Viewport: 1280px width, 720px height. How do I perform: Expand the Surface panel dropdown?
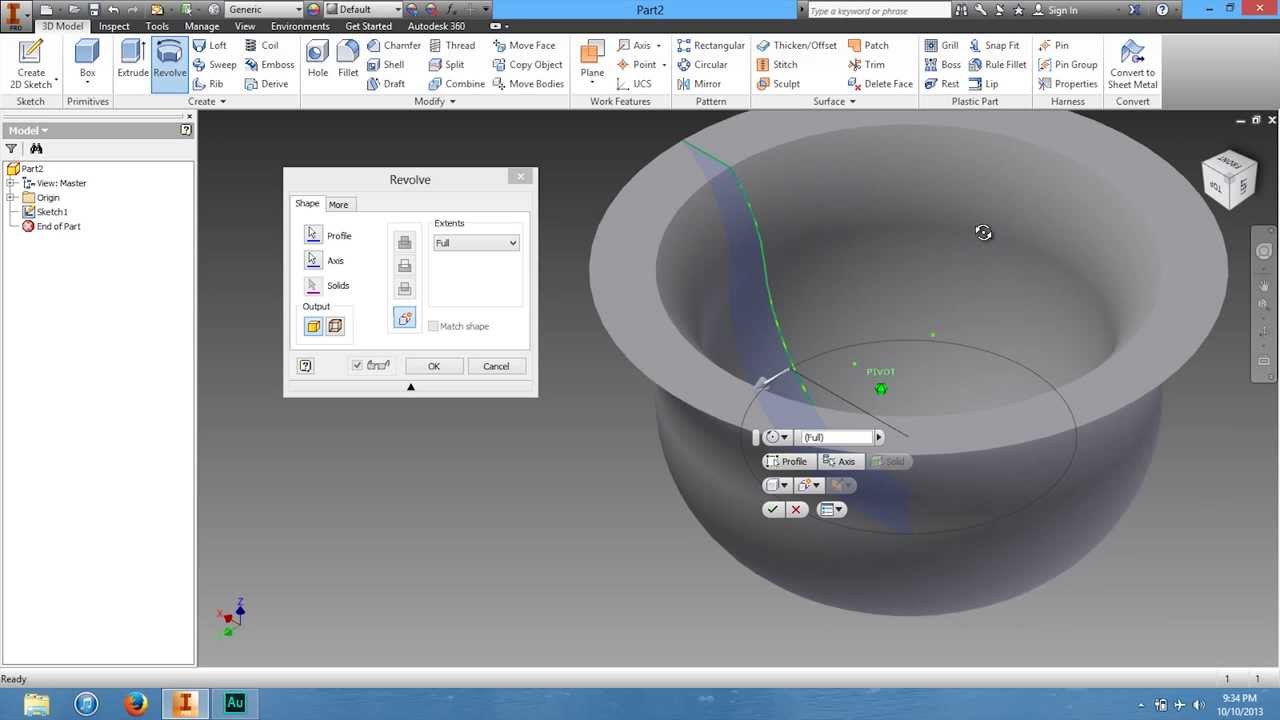834,101
